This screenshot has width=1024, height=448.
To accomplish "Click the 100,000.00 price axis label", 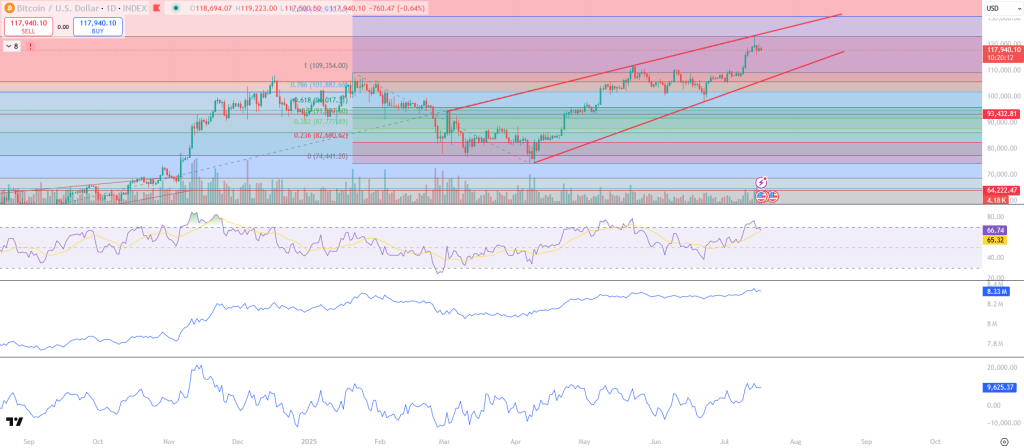I will 1002,96.
